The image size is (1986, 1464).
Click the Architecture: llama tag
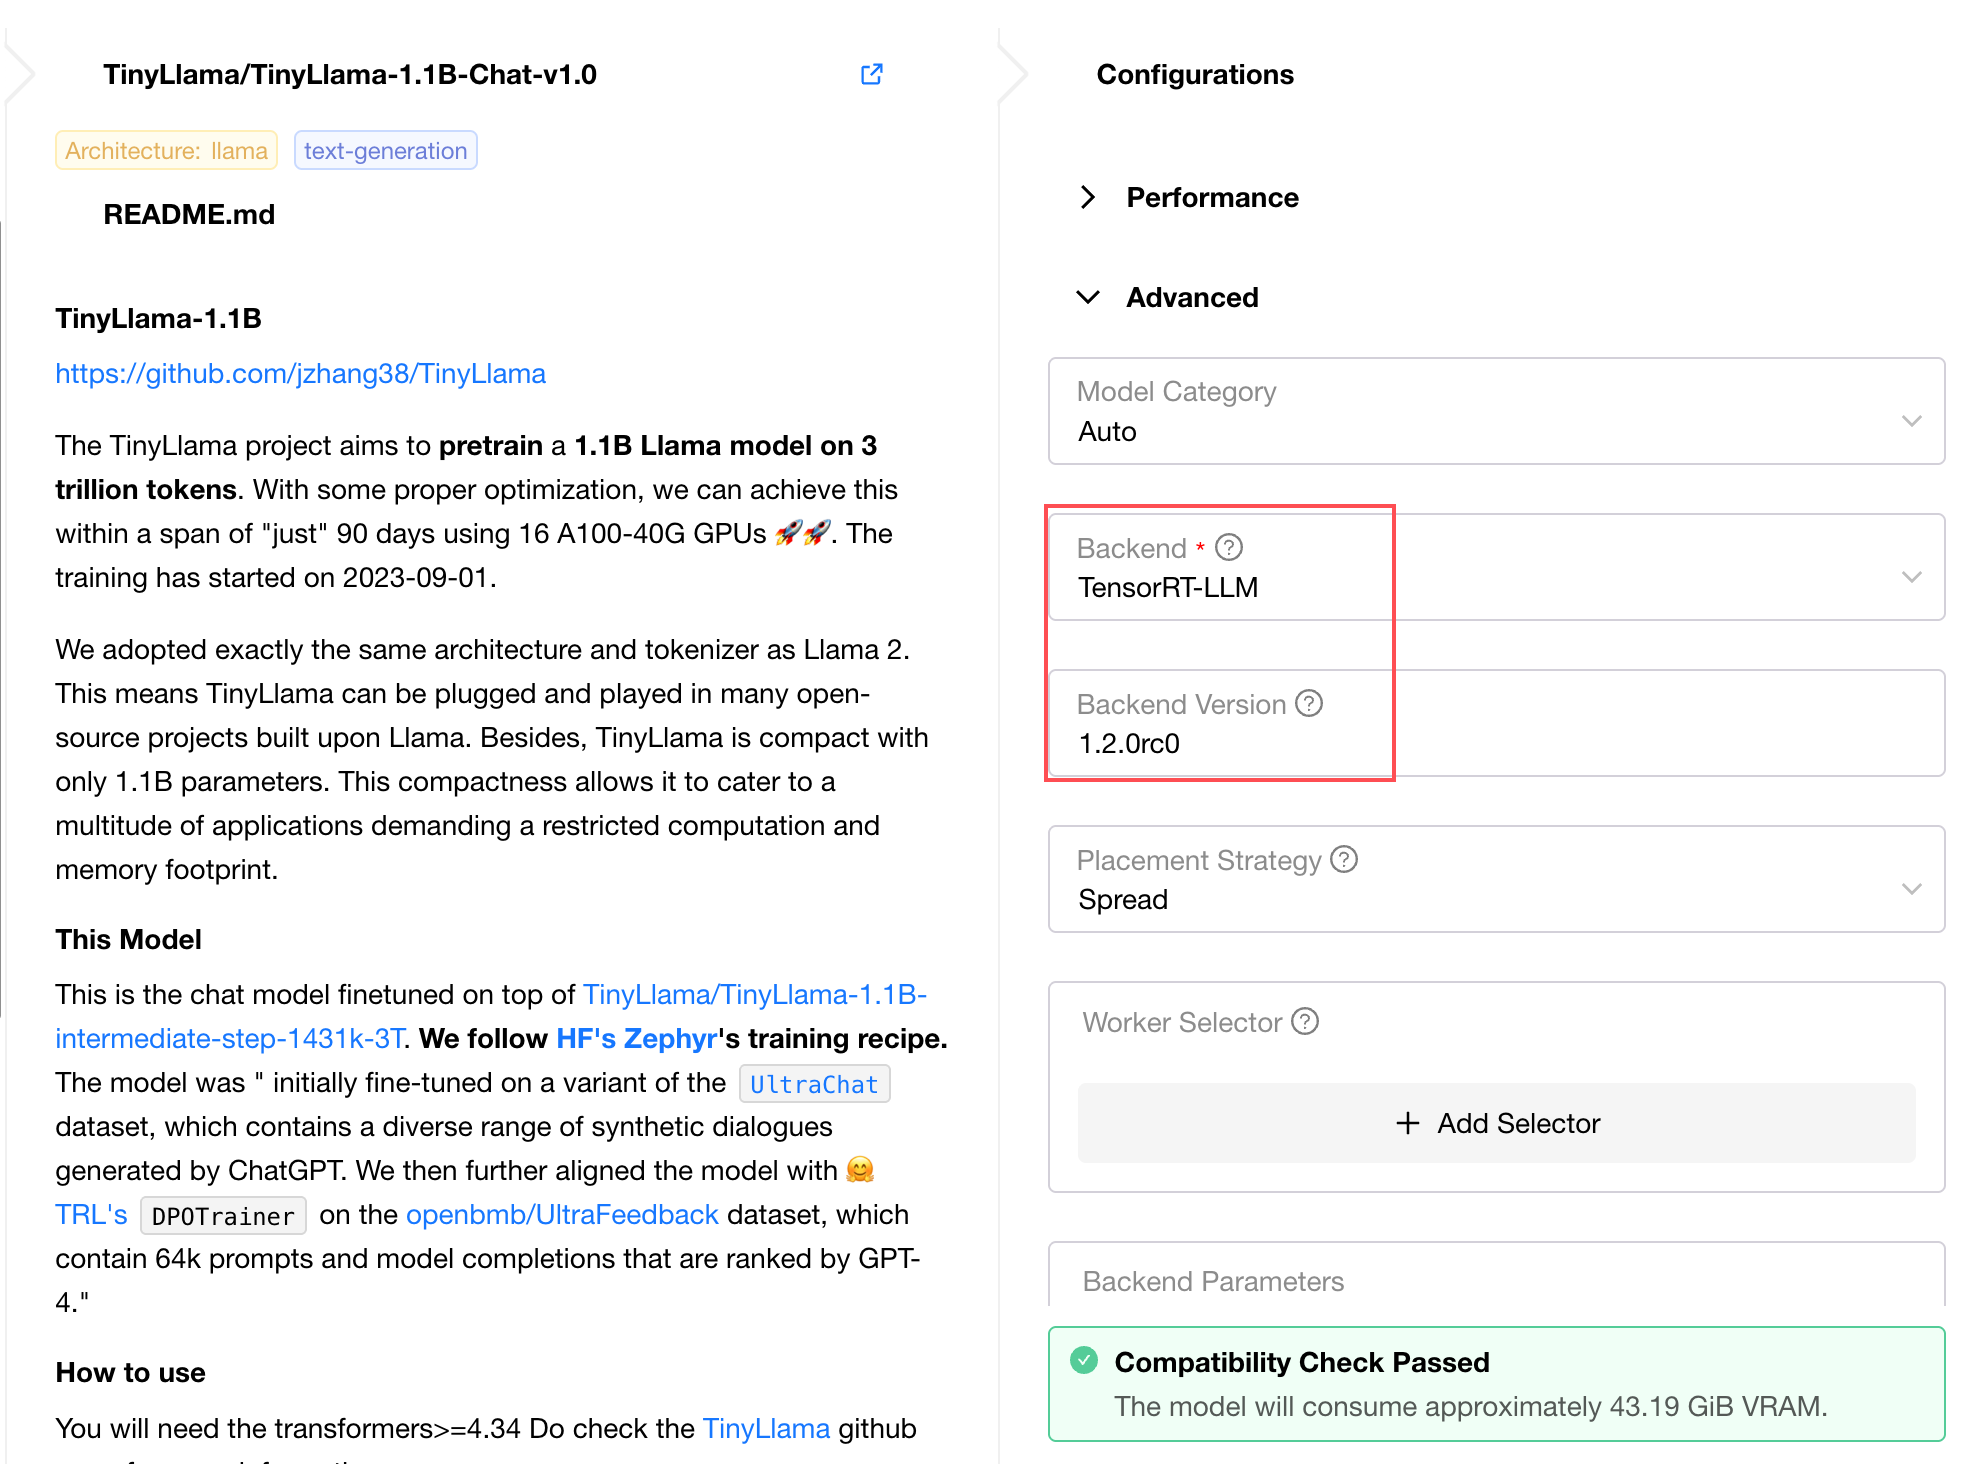pyautogui.click(x=166, y=151)
